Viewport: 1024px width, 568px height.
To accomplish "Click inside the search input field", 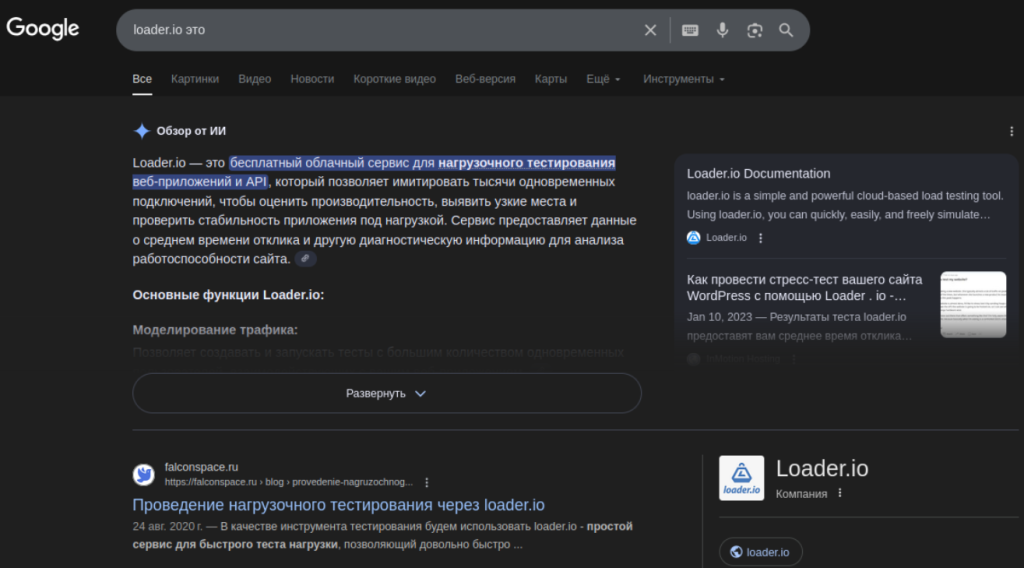I will point(380,30).
